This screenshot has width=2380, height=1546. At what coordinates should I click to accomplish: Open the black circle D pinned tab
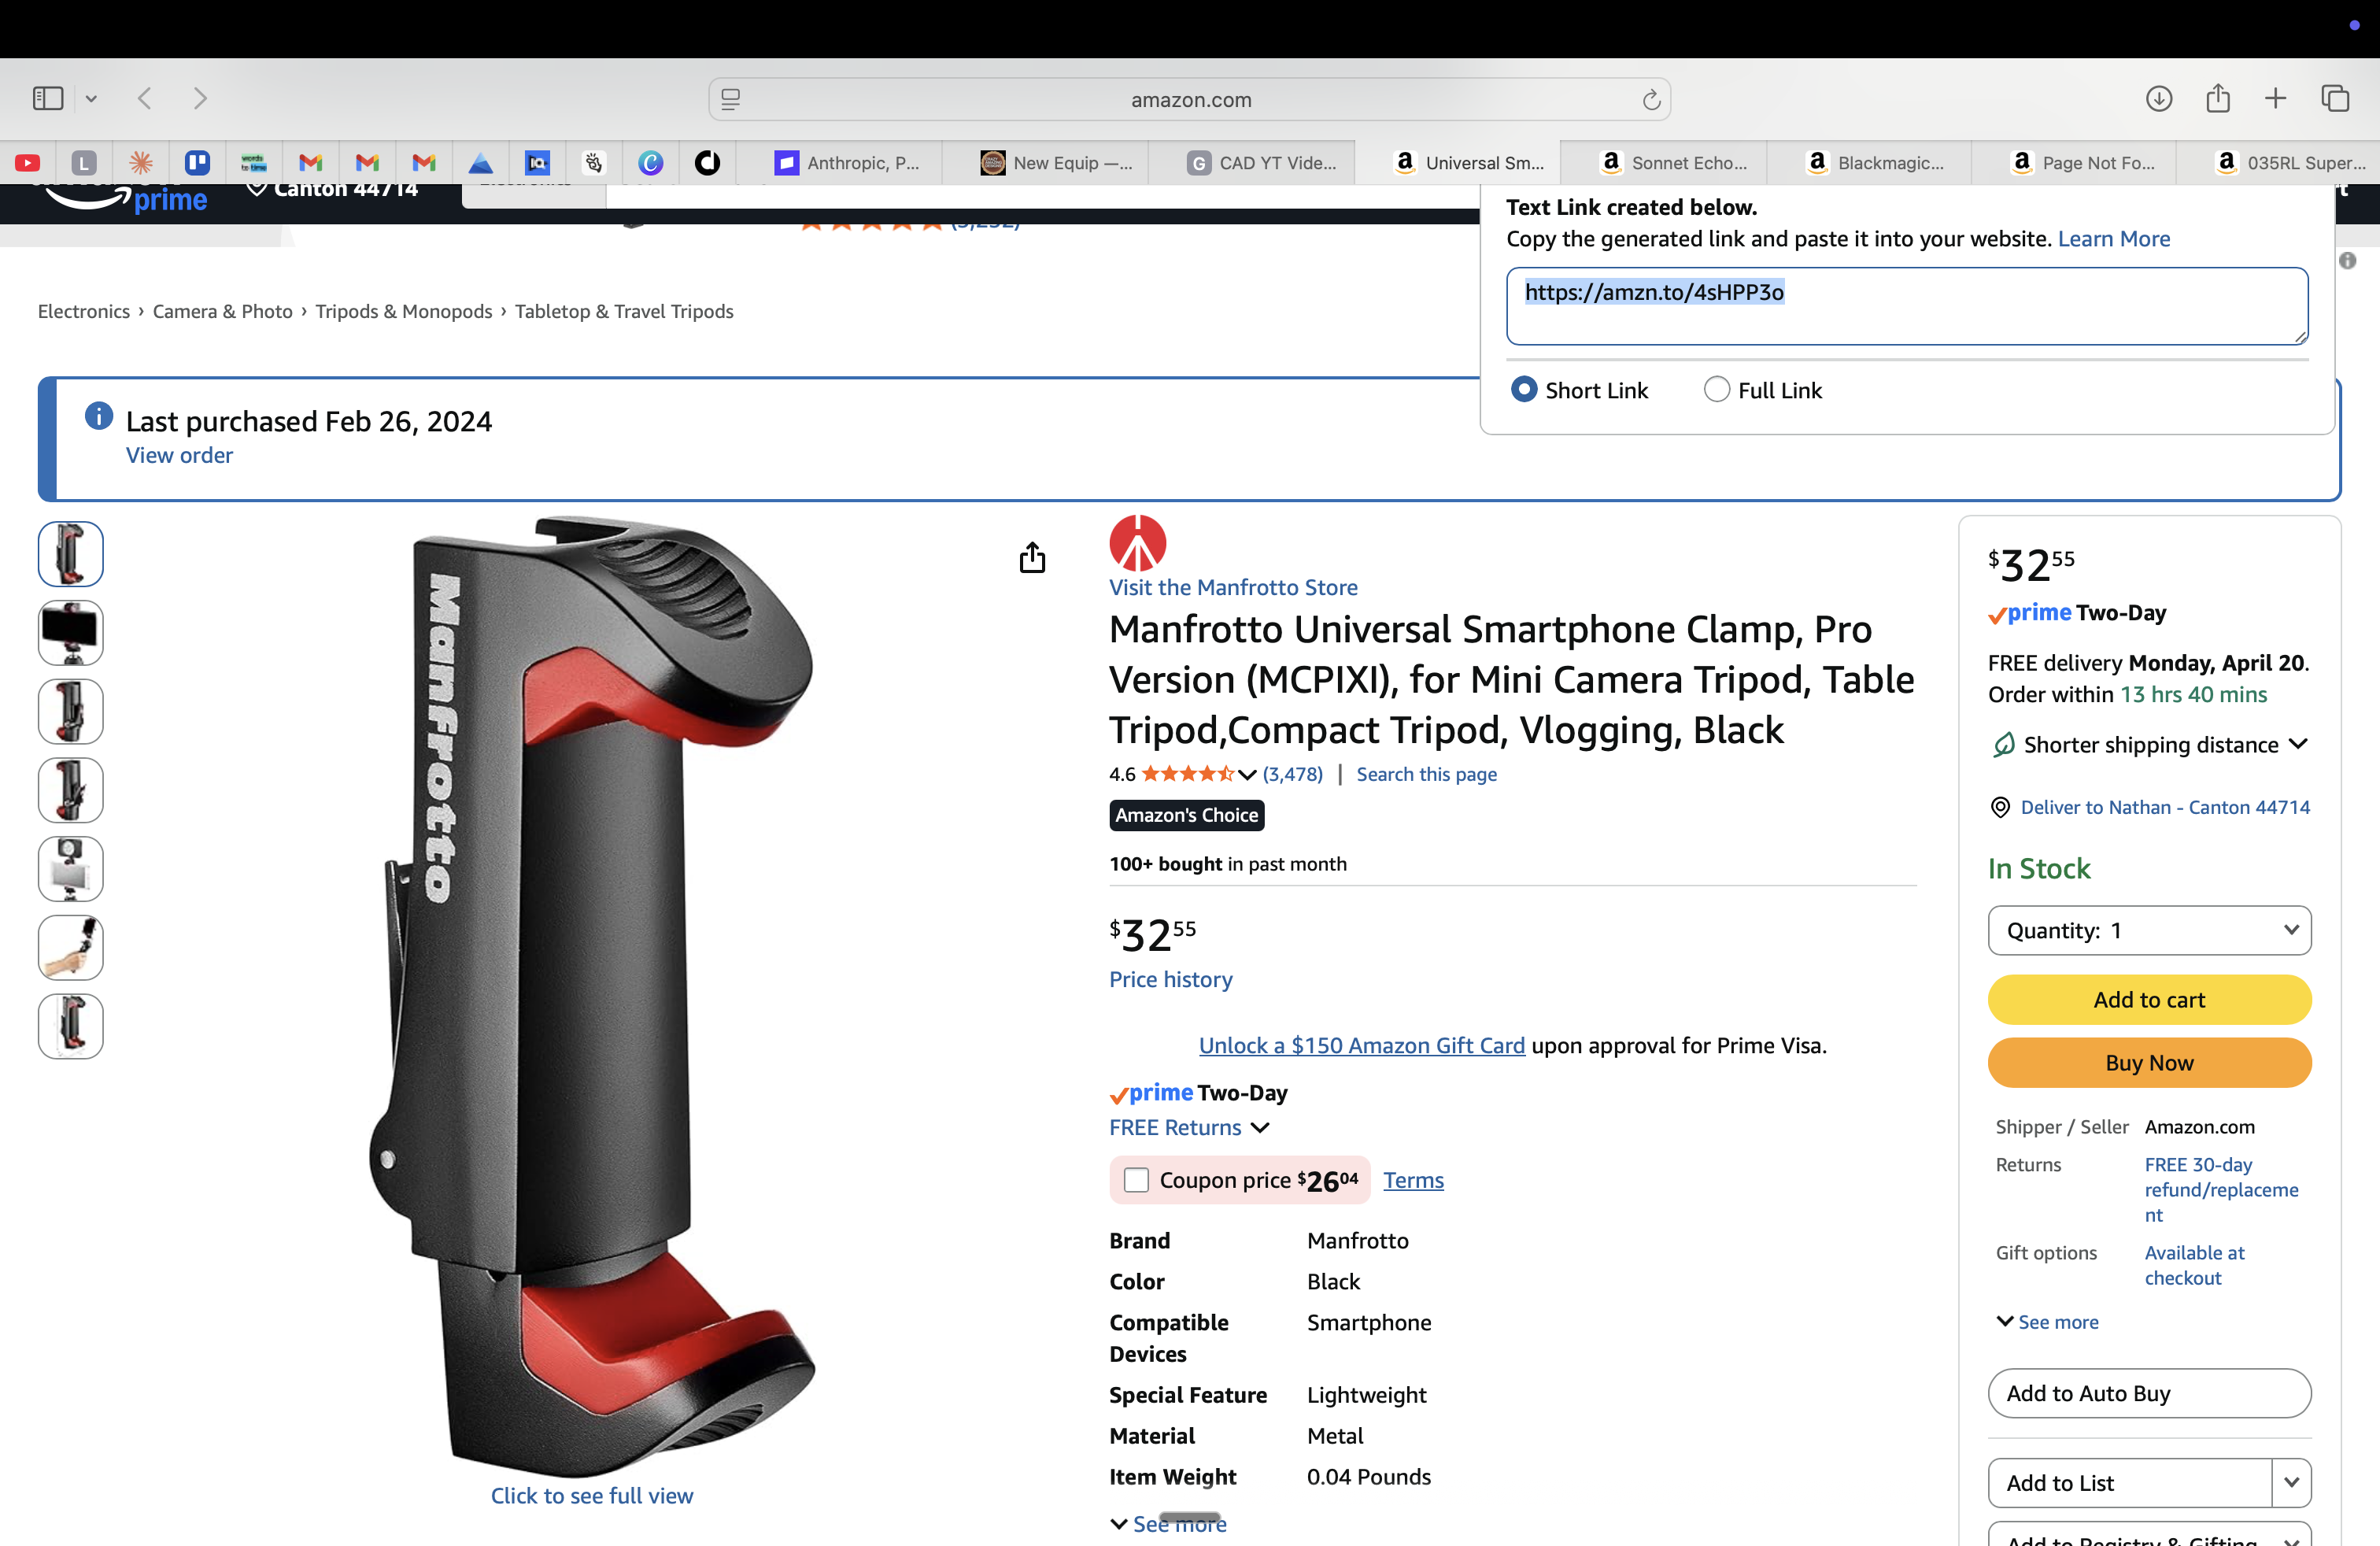(x=708, y=162)
